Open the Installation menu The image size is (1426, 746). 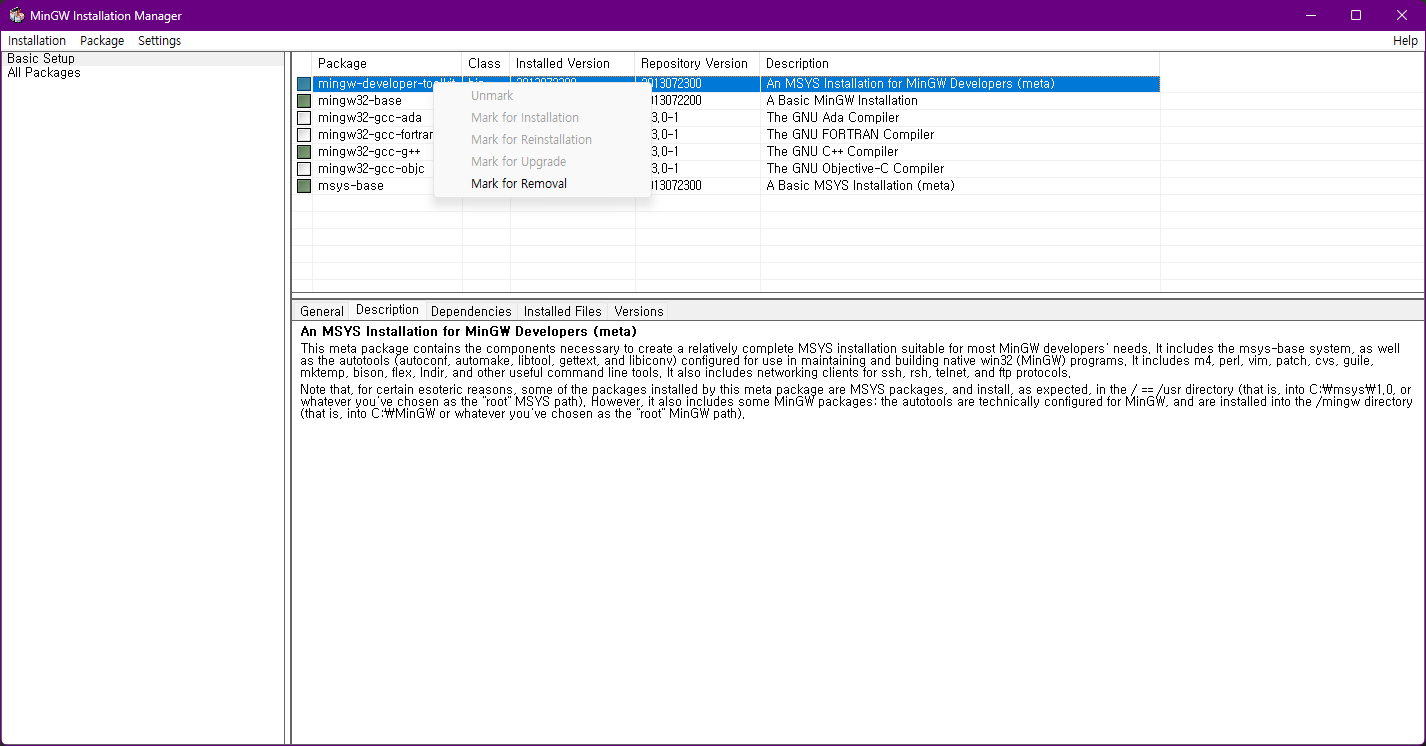click(37, 41)
